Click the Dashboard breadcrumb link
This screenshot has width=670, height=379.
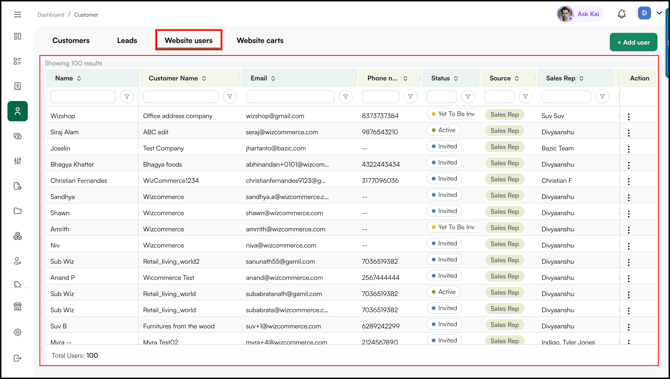[50, 15]
